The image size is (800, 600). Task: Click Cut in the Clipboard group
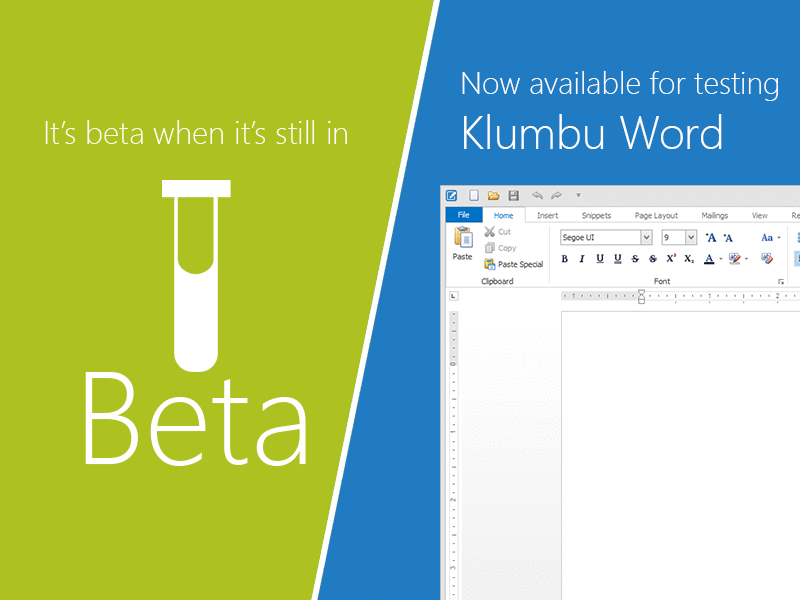click(x=497, y=232)
